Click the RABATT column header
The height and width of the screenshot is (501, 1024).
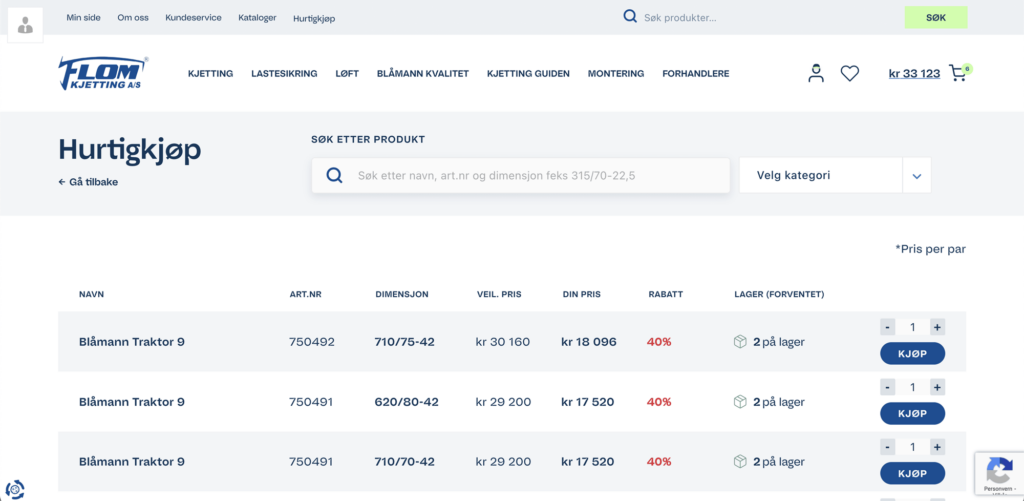666,295
